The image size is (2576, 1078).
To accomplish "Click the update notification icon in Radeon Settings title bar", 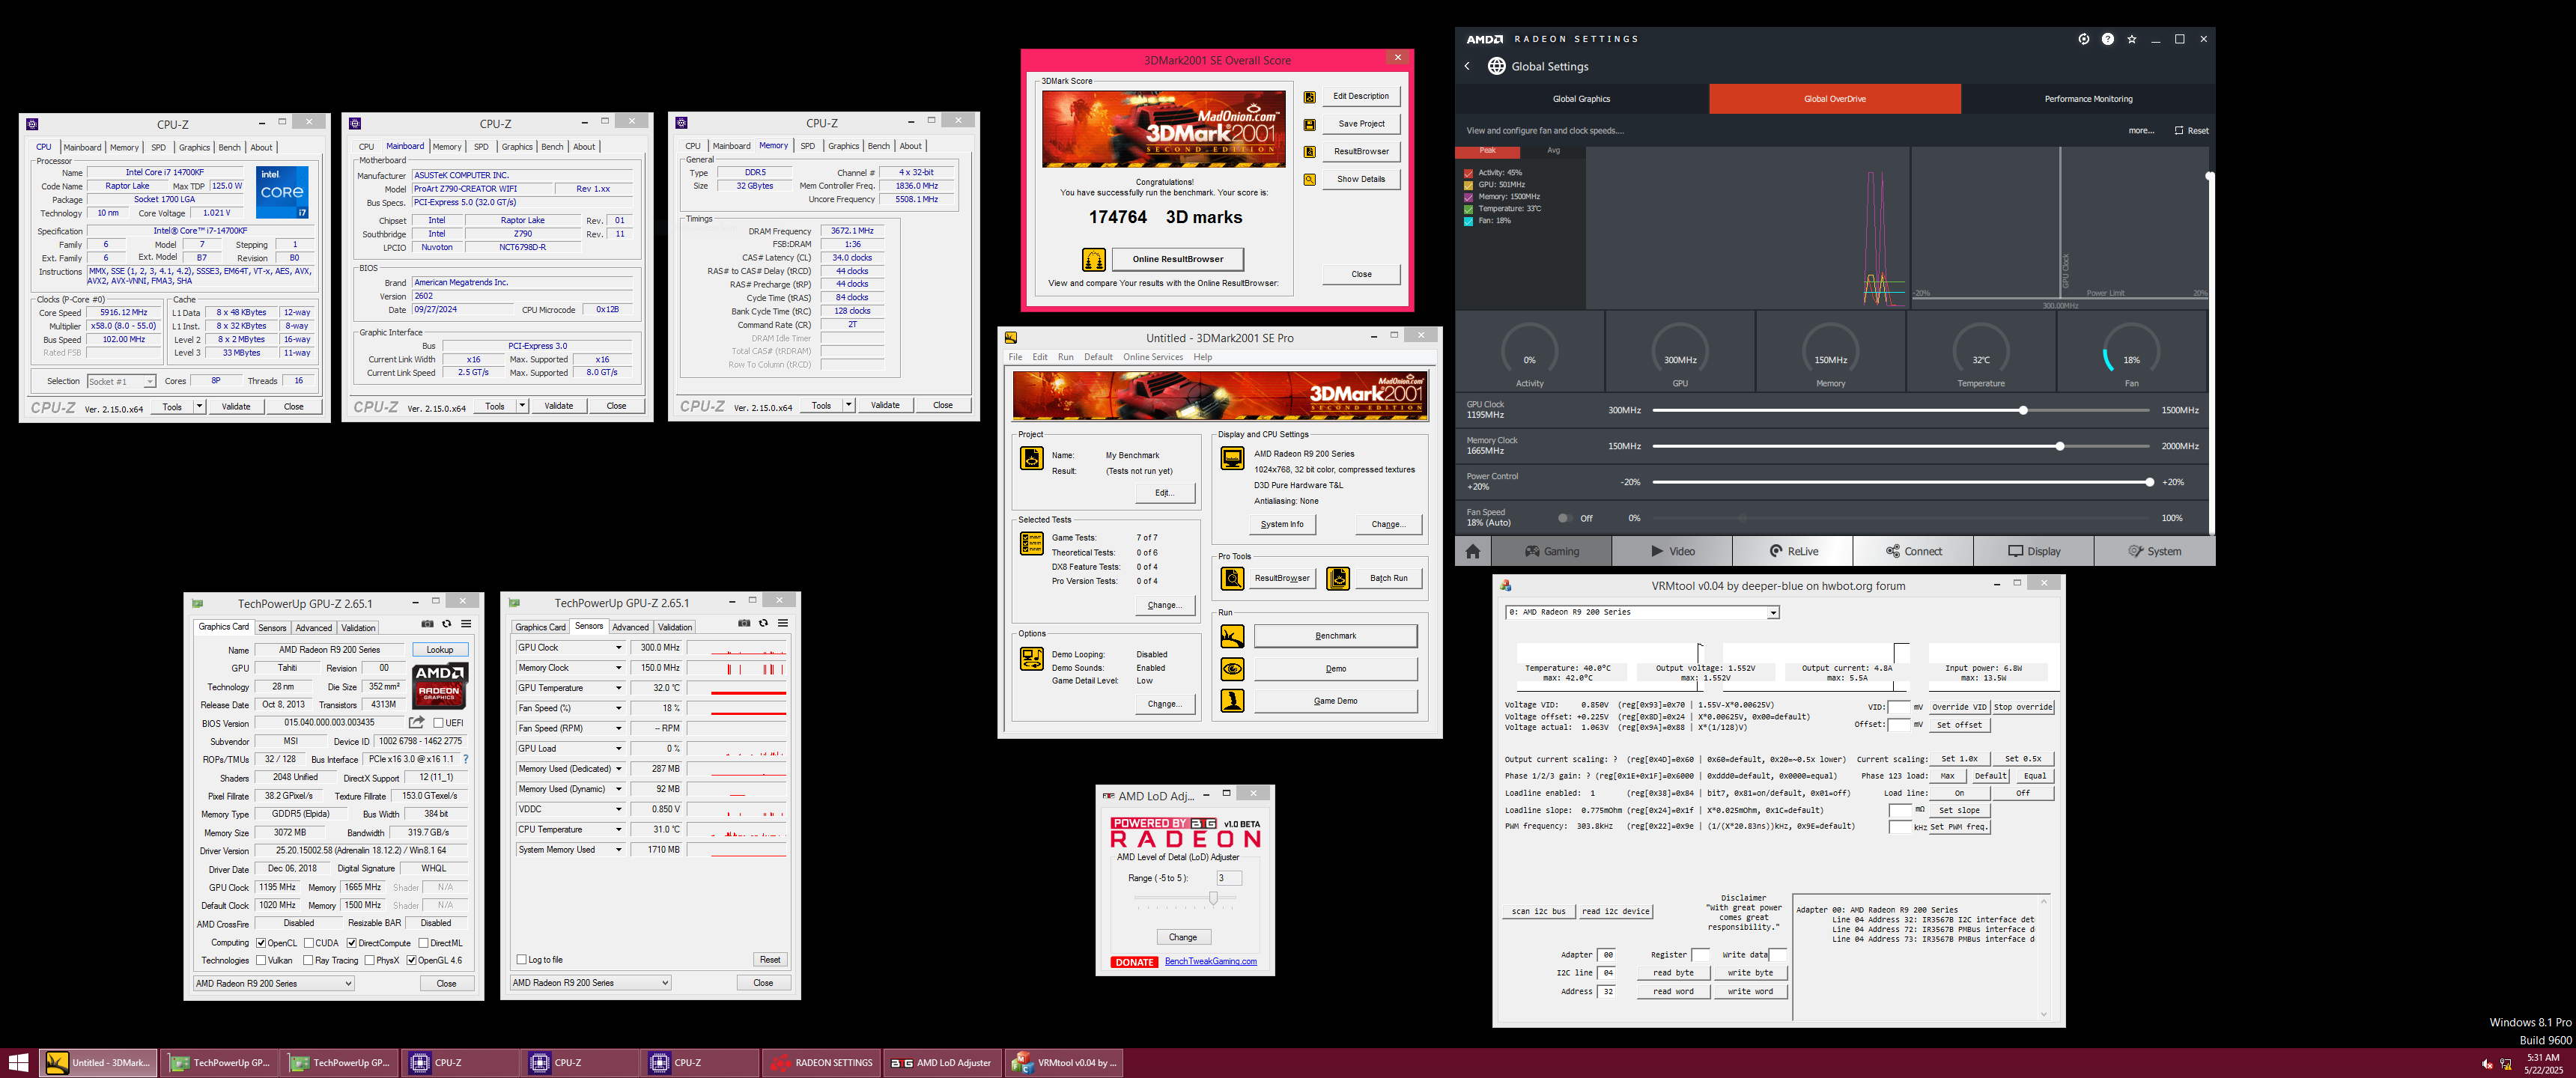I will pos(2083,39).
